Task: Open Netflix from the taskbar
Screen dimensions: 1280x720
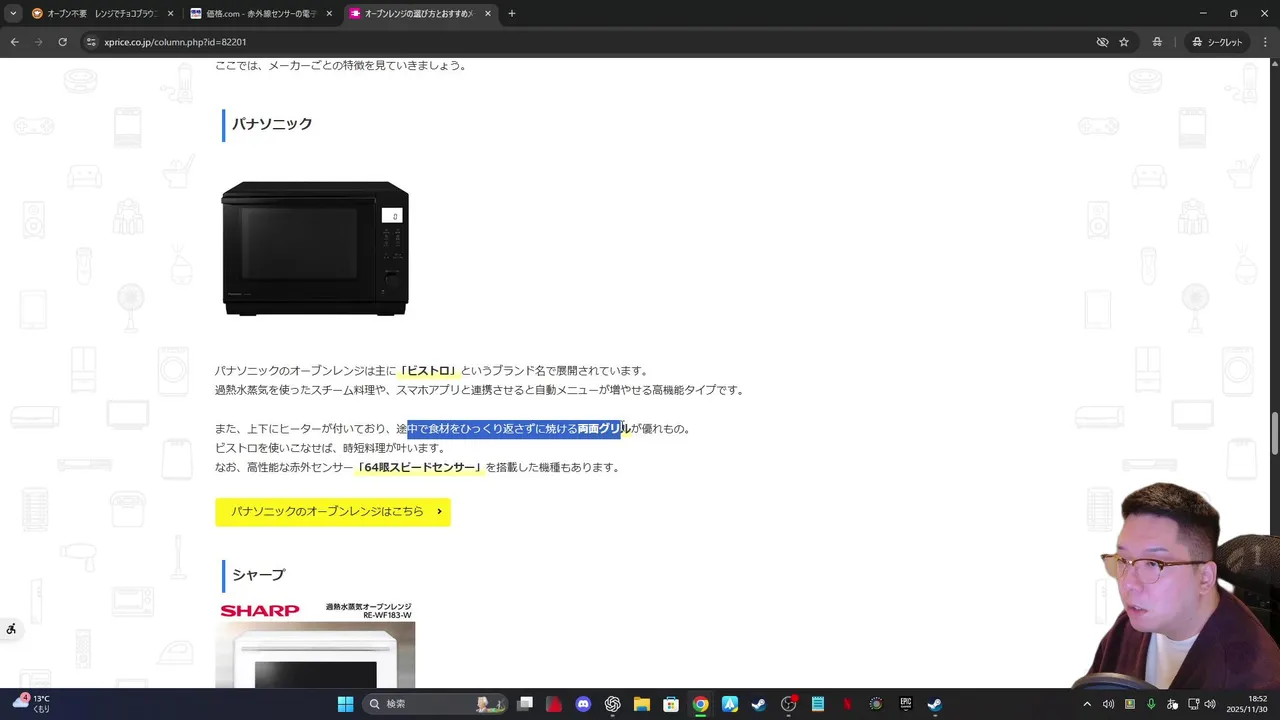Action: [847, 704]
